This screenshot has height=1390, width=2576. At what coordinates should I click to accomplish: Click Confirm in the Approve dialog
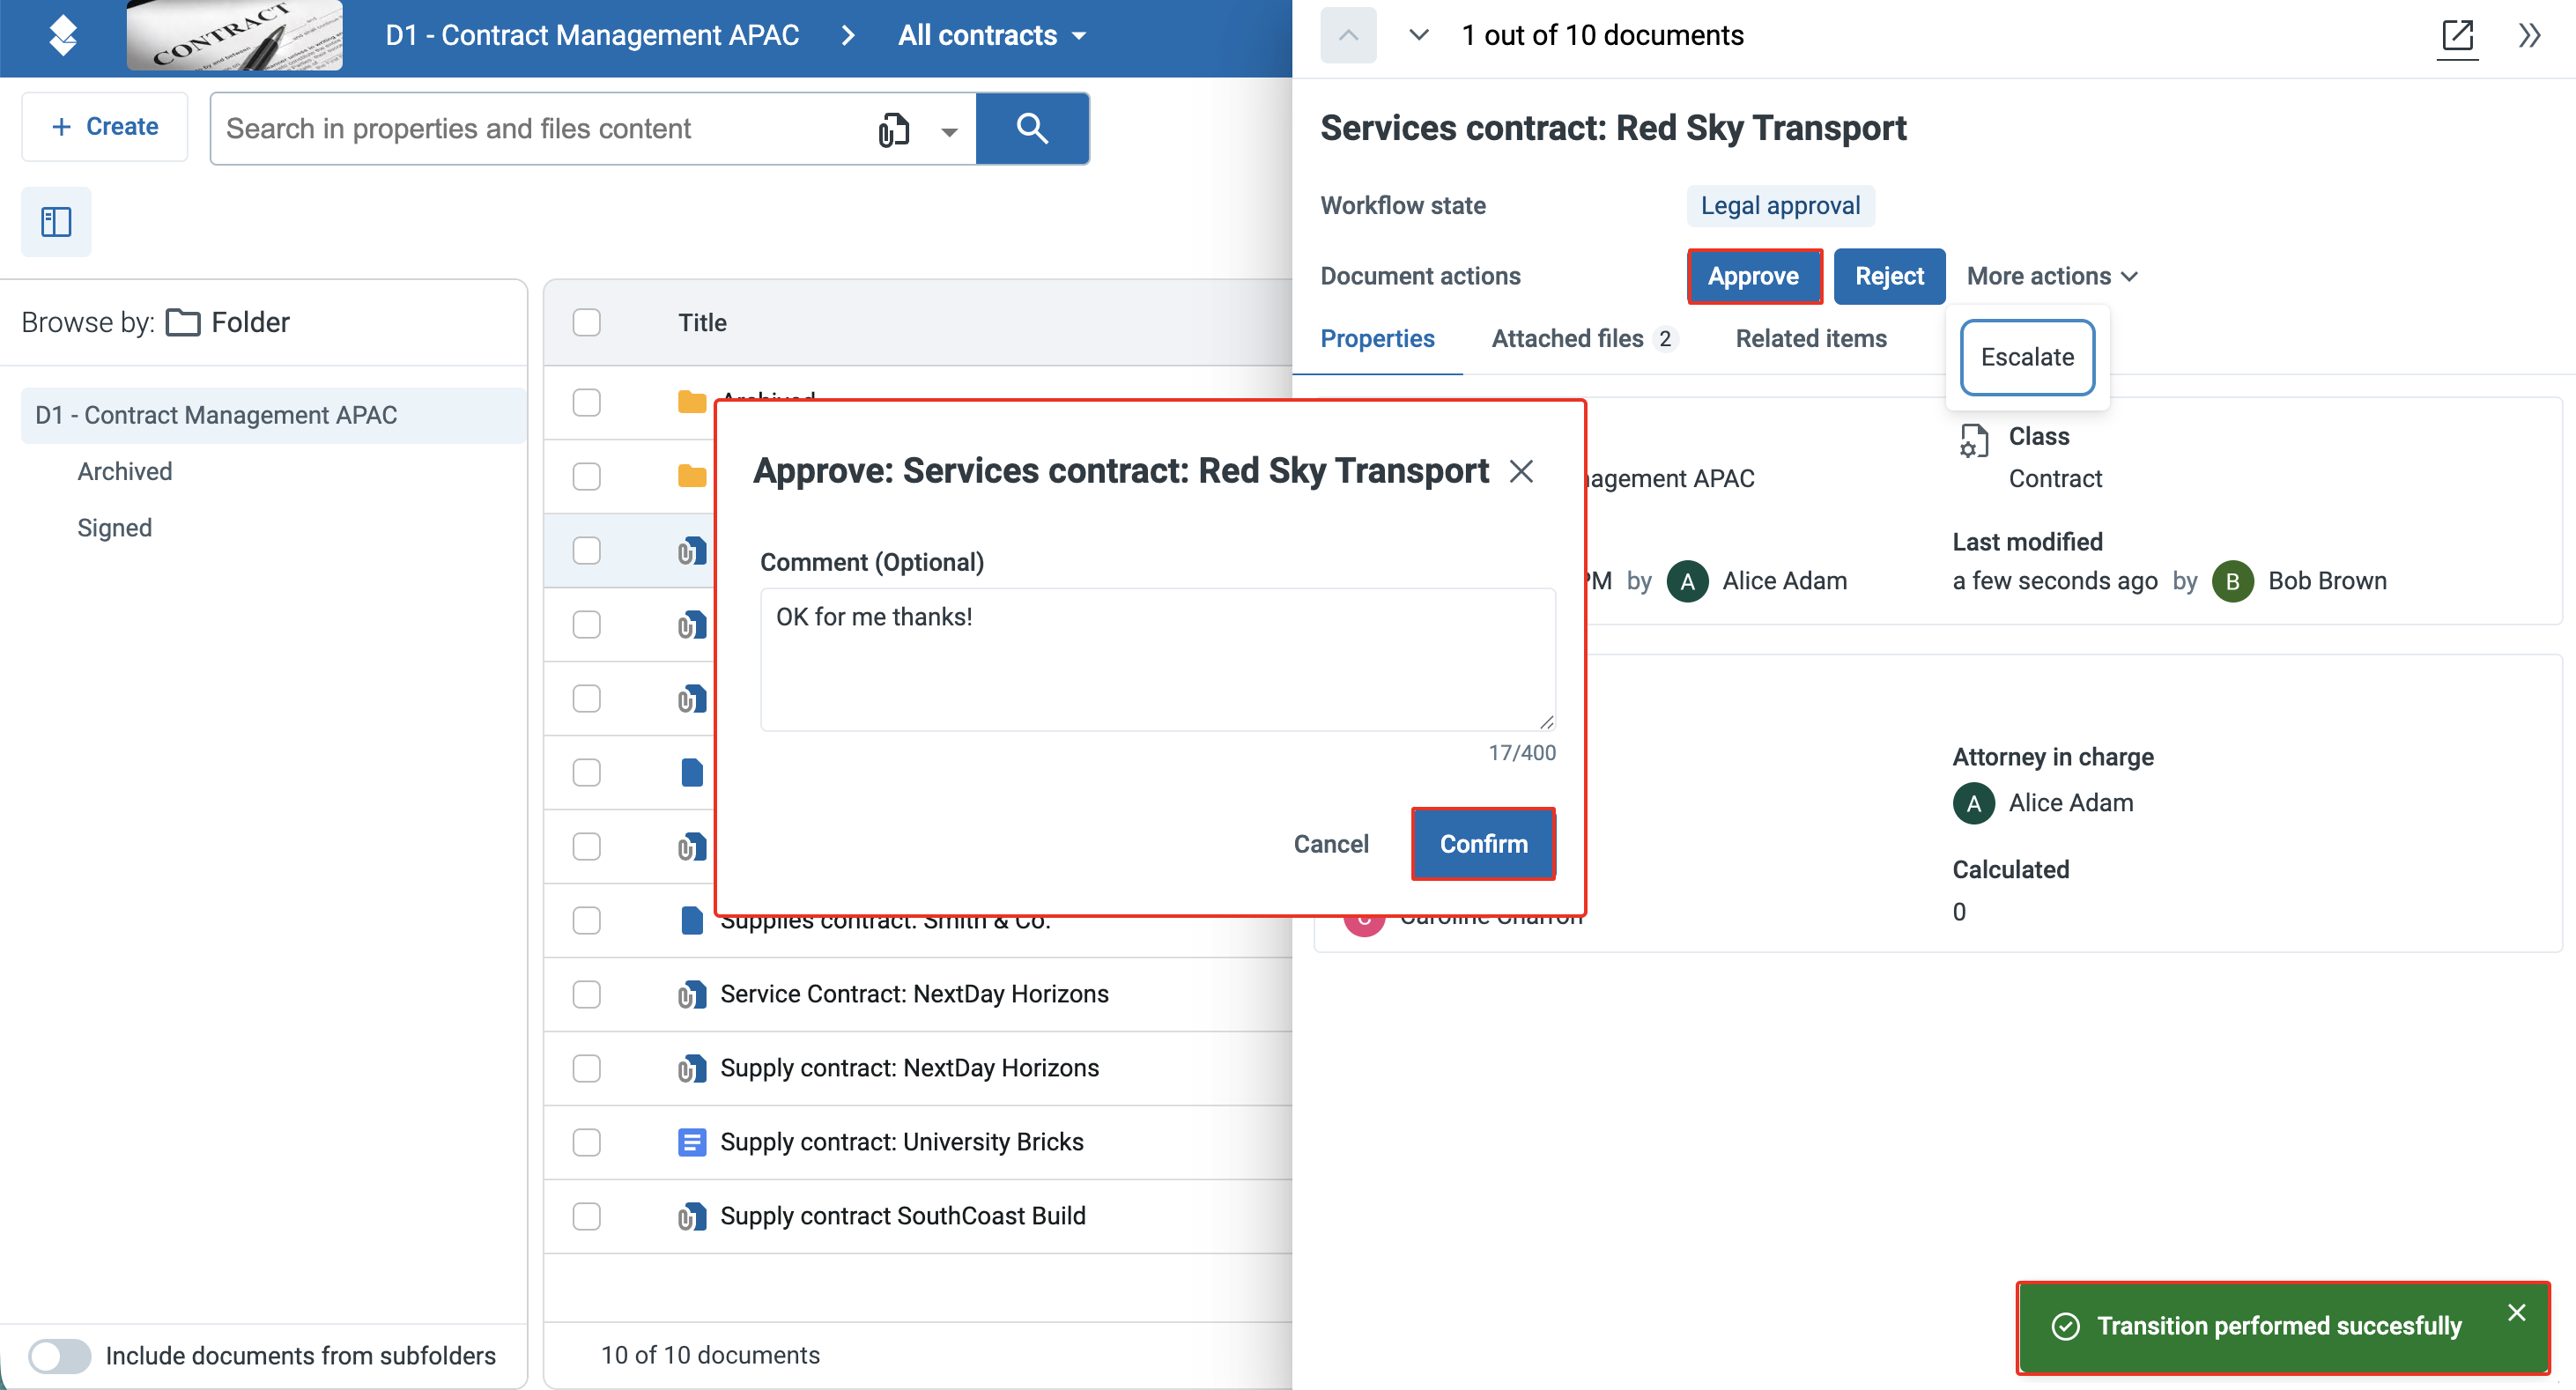pos(1483,844)
